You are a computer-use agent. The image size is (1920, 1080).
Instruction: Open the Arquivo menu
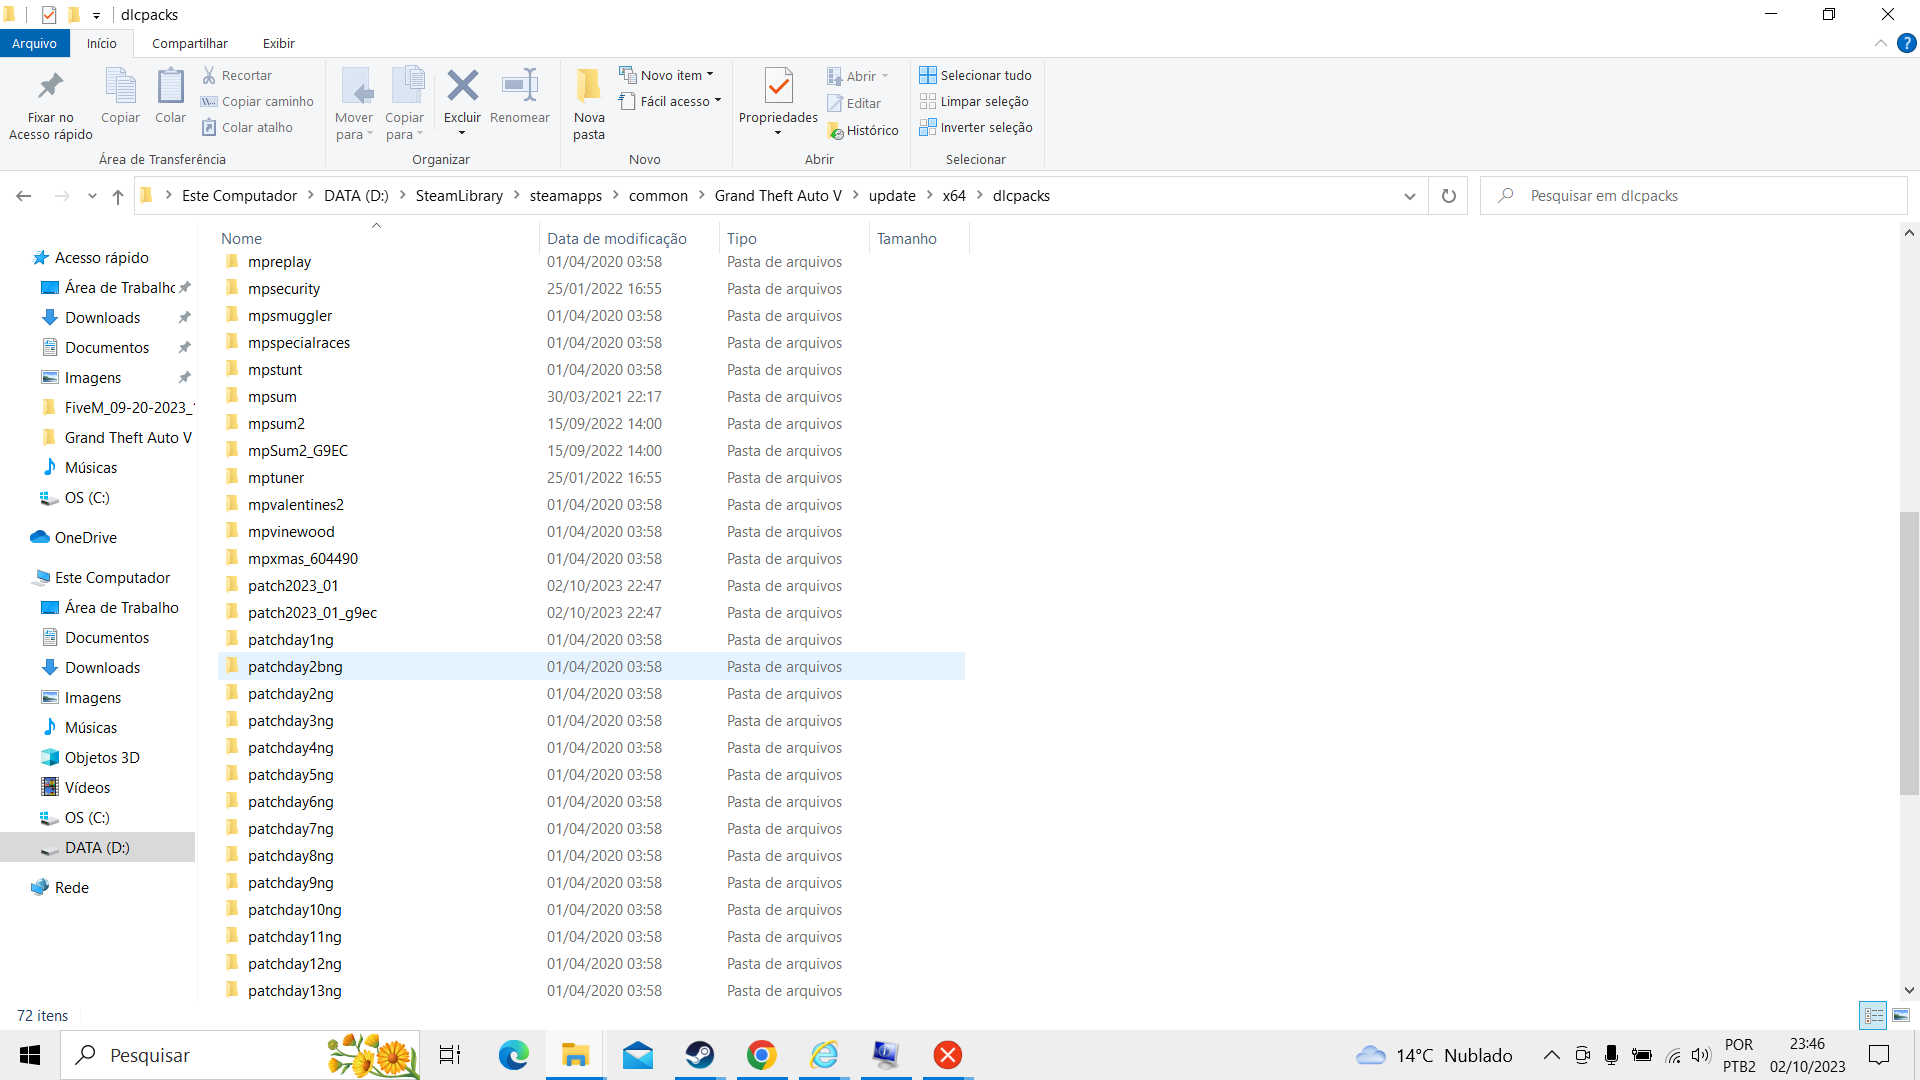(35, 43)
